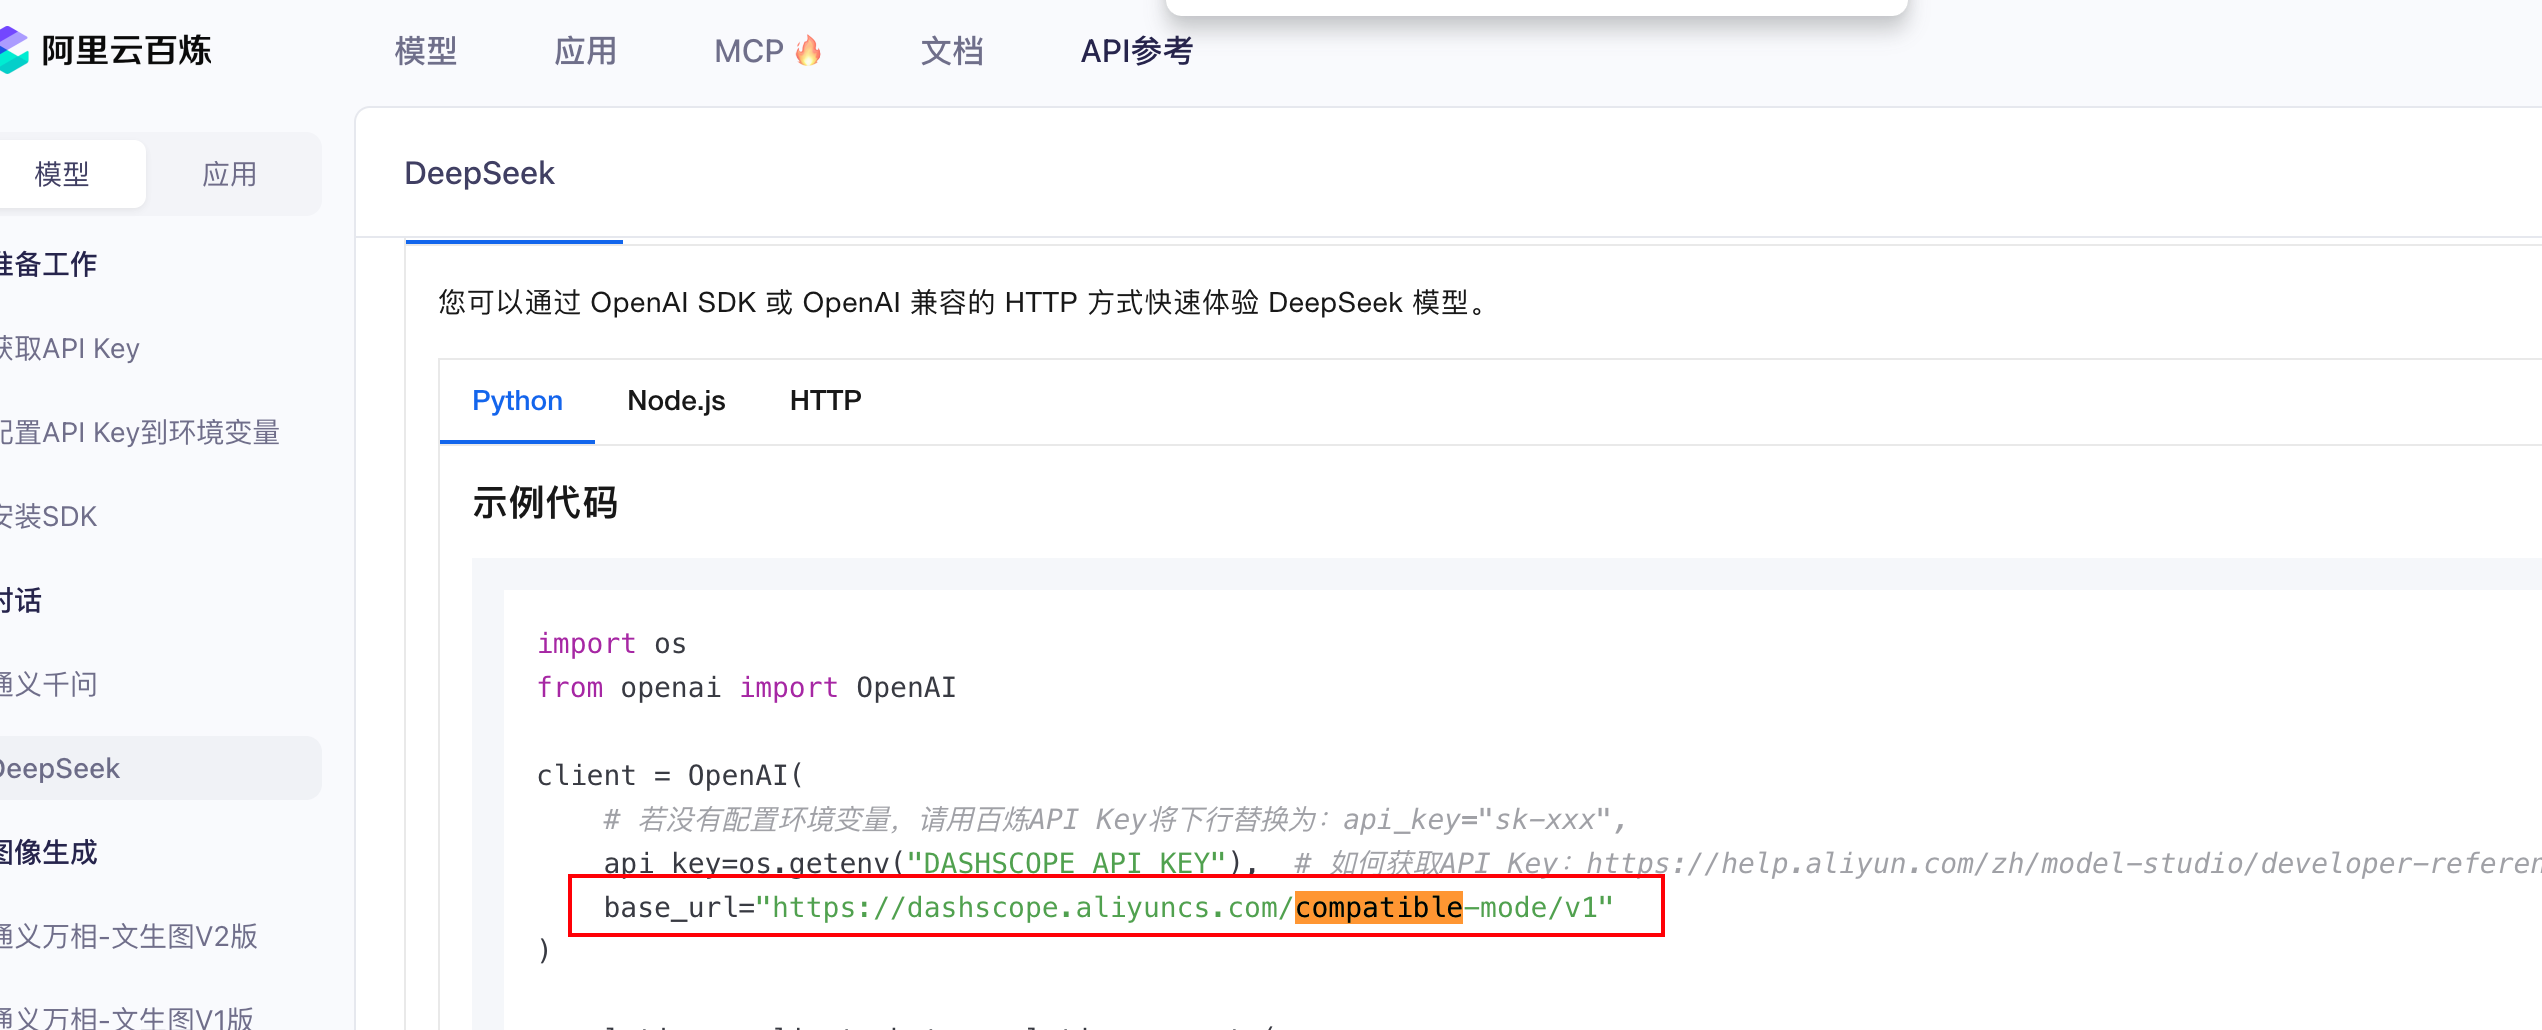Click the 'import os' code line

click(611, 643)
